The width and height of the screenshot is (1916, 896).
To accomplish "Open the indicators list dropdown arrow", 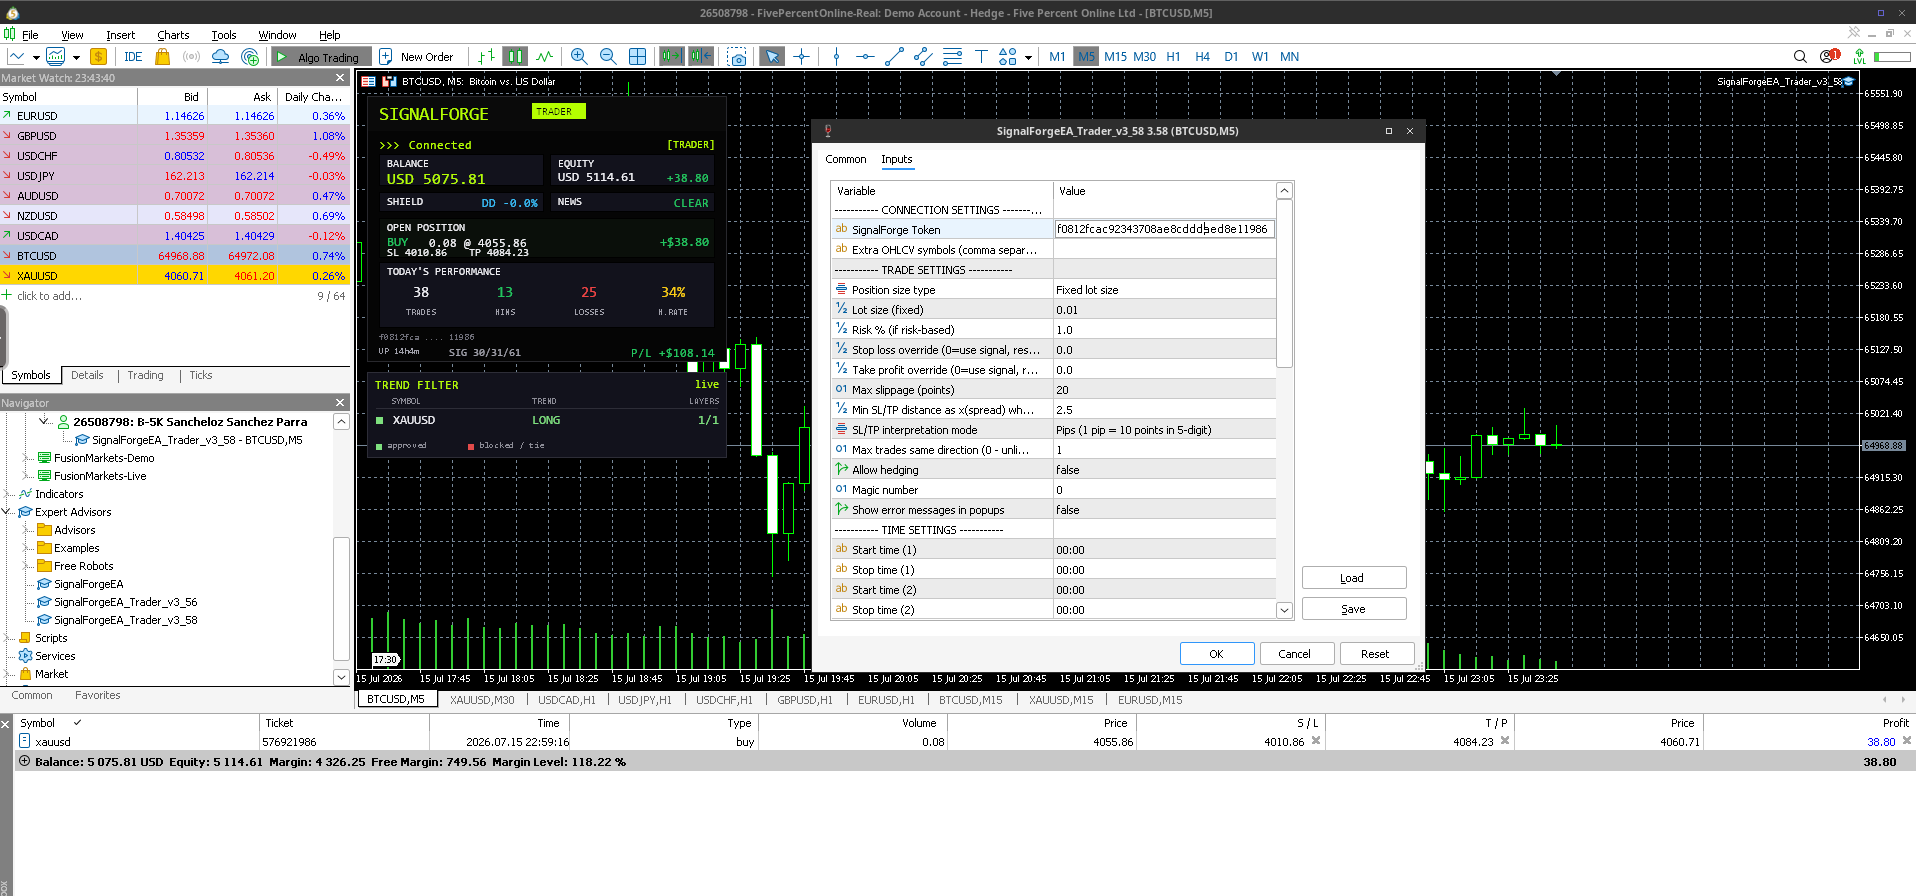I will (x=76, y=57).
